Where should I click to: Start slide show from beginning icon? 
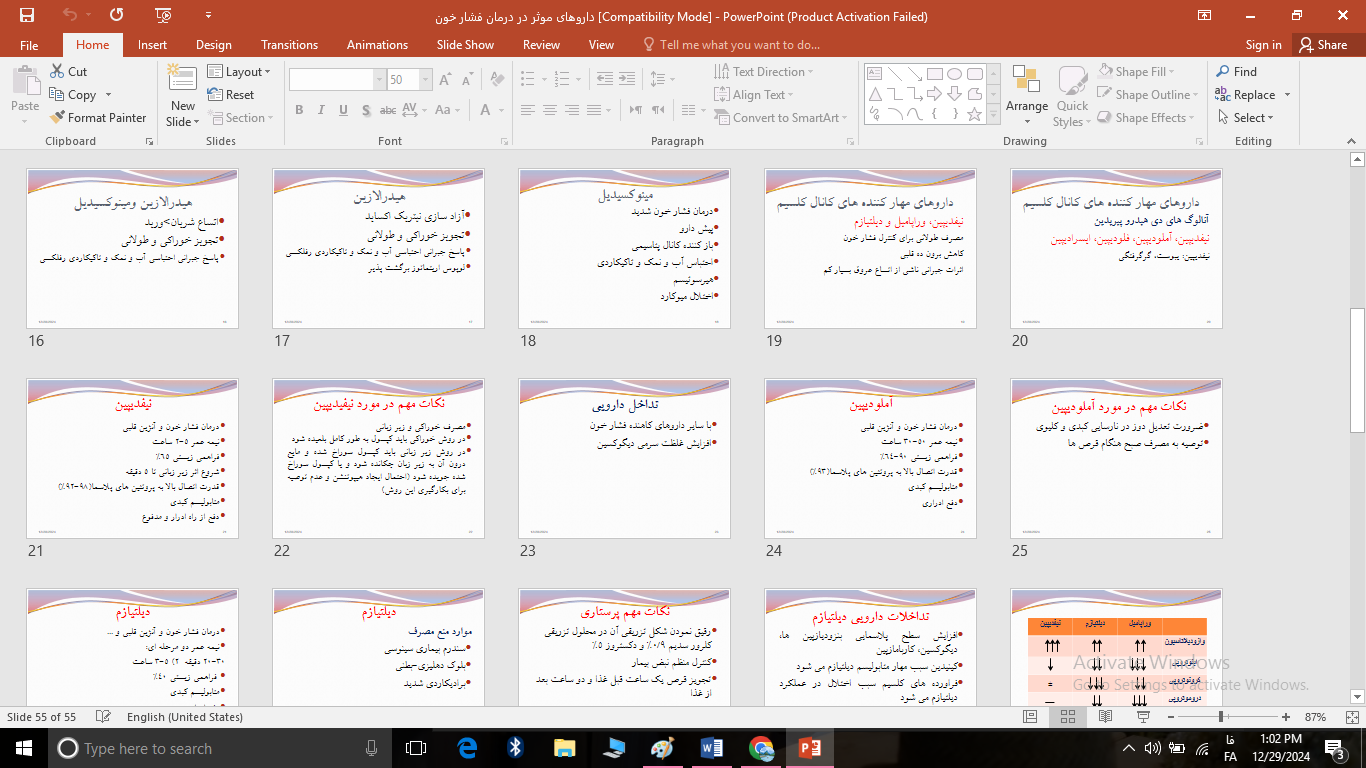[x=164, y=16]
